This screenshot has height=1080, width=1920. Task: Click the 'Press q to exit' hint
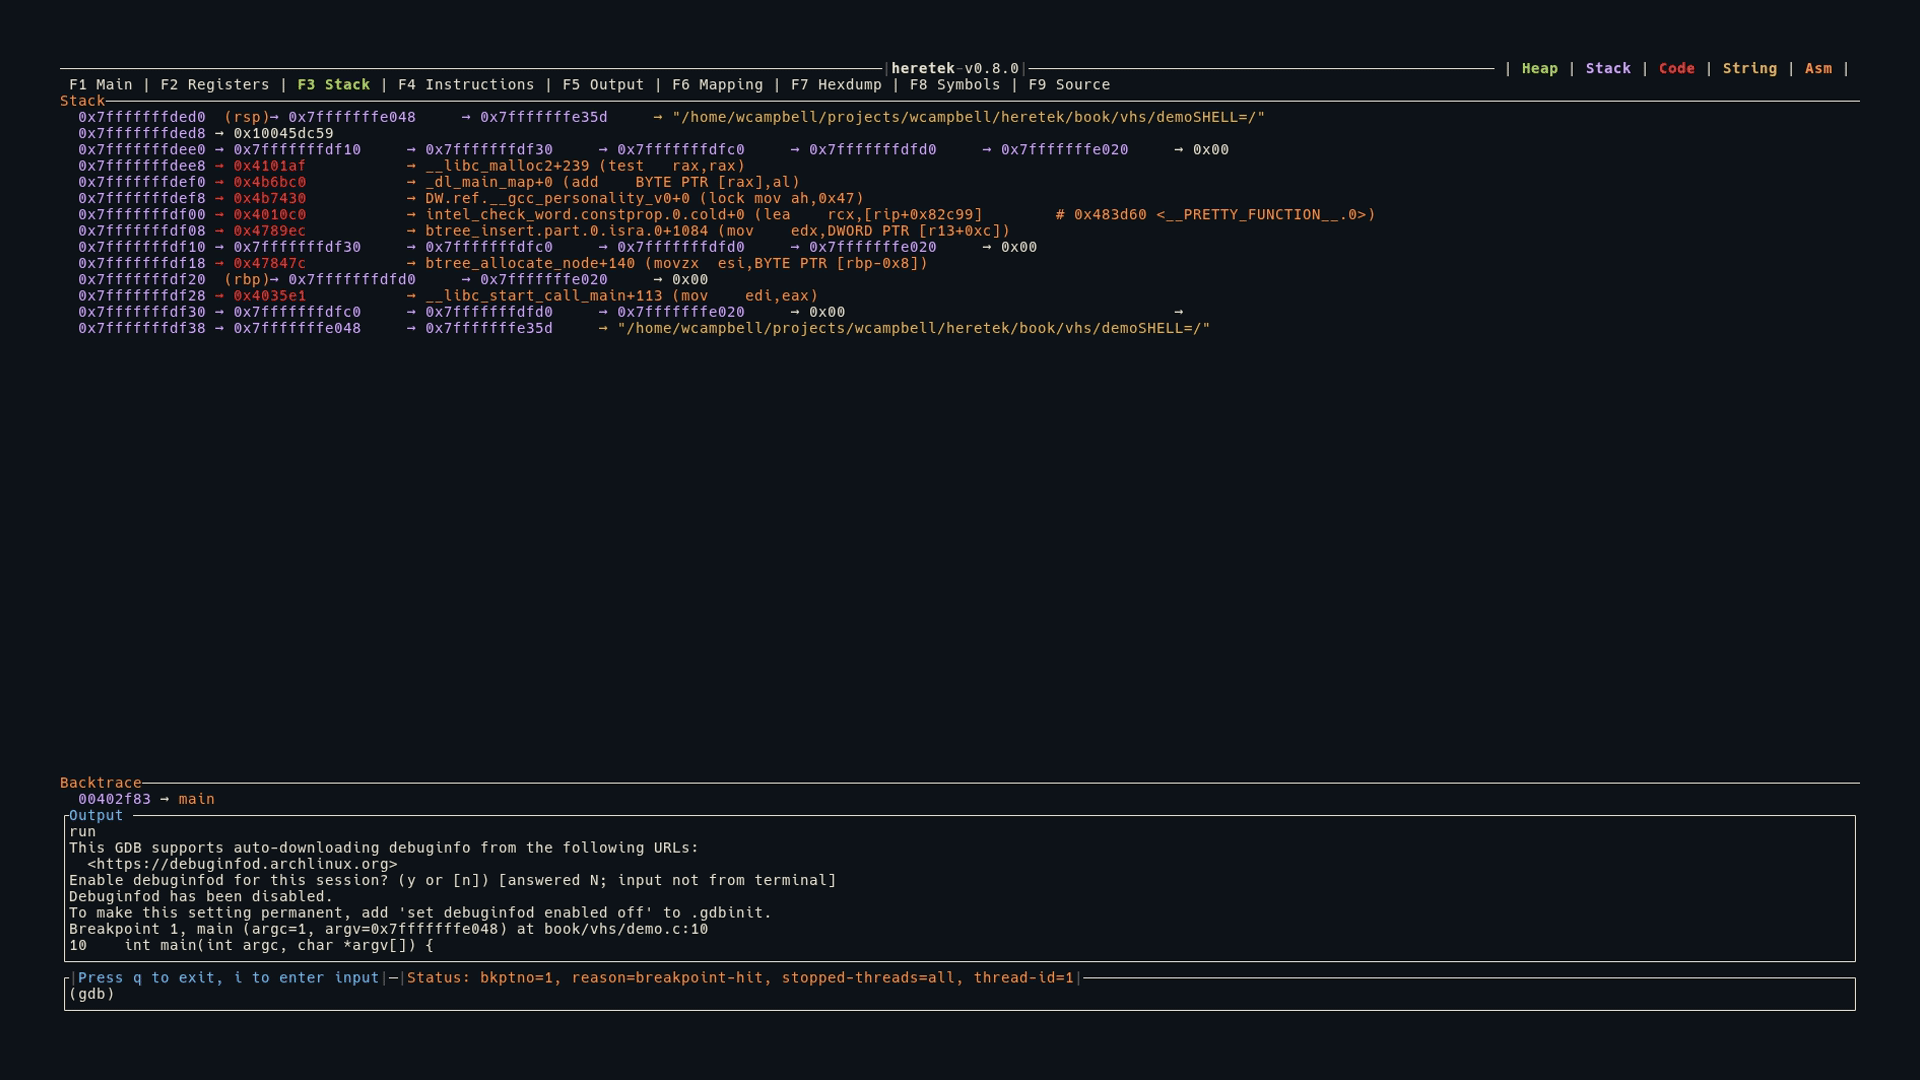(x=228, y=978)
